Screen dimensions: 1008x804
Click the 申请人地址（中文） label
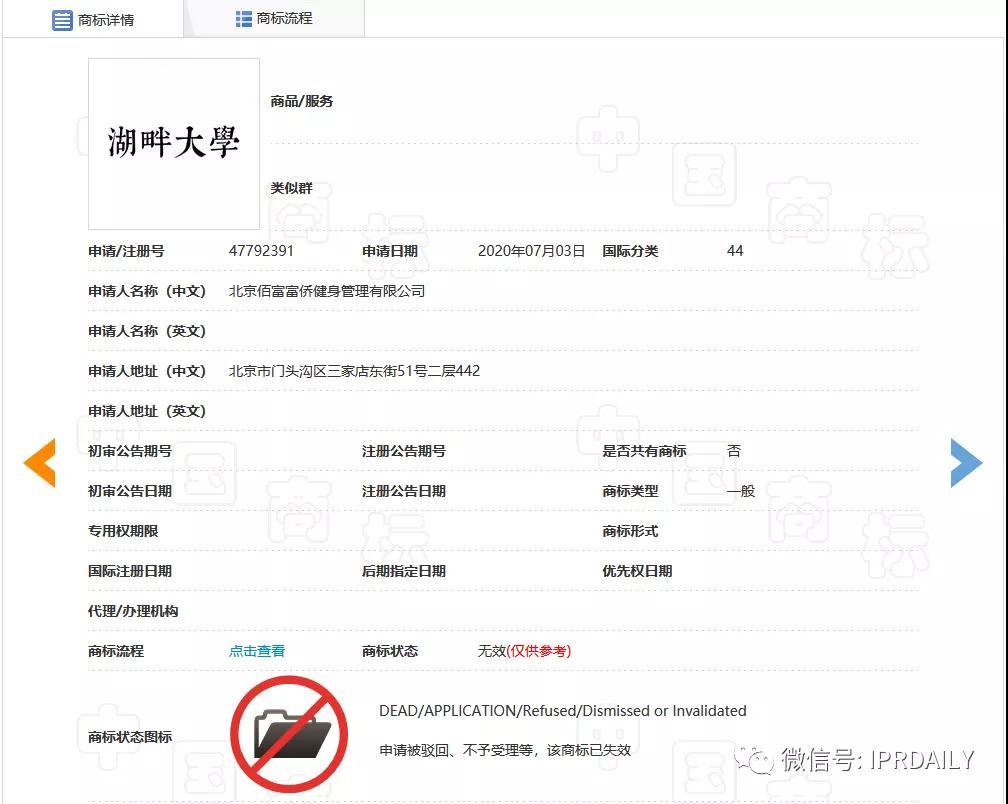tap(147, 371)
